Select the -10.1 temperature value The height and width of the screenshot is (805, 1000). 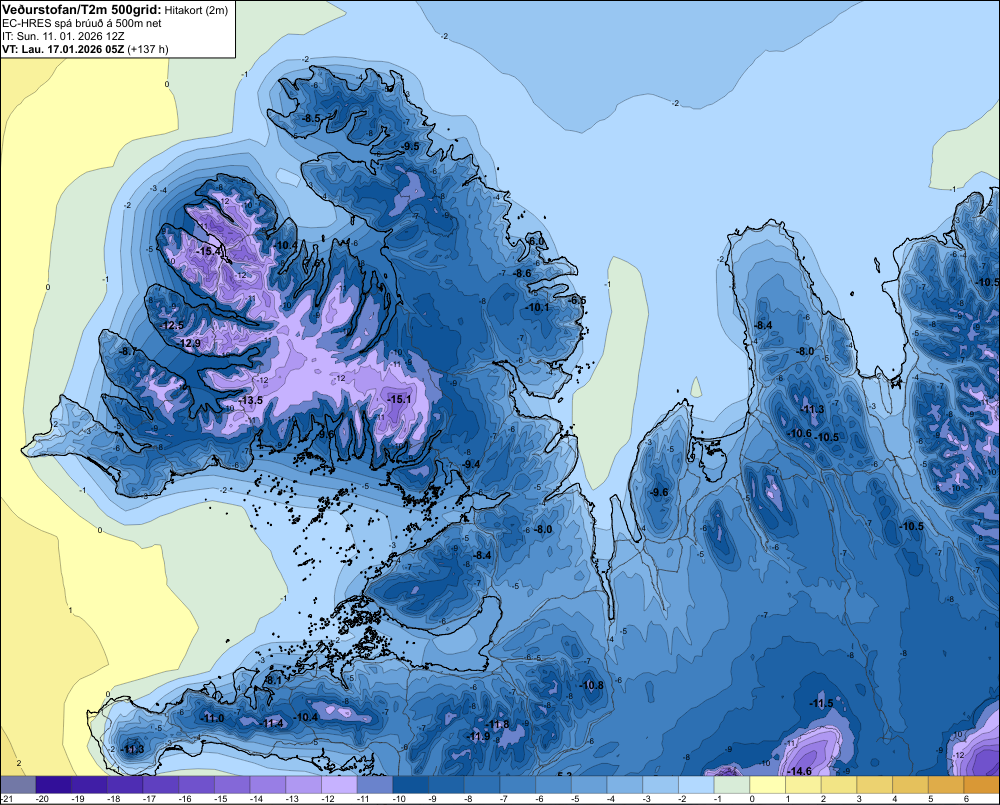(537, 307)
